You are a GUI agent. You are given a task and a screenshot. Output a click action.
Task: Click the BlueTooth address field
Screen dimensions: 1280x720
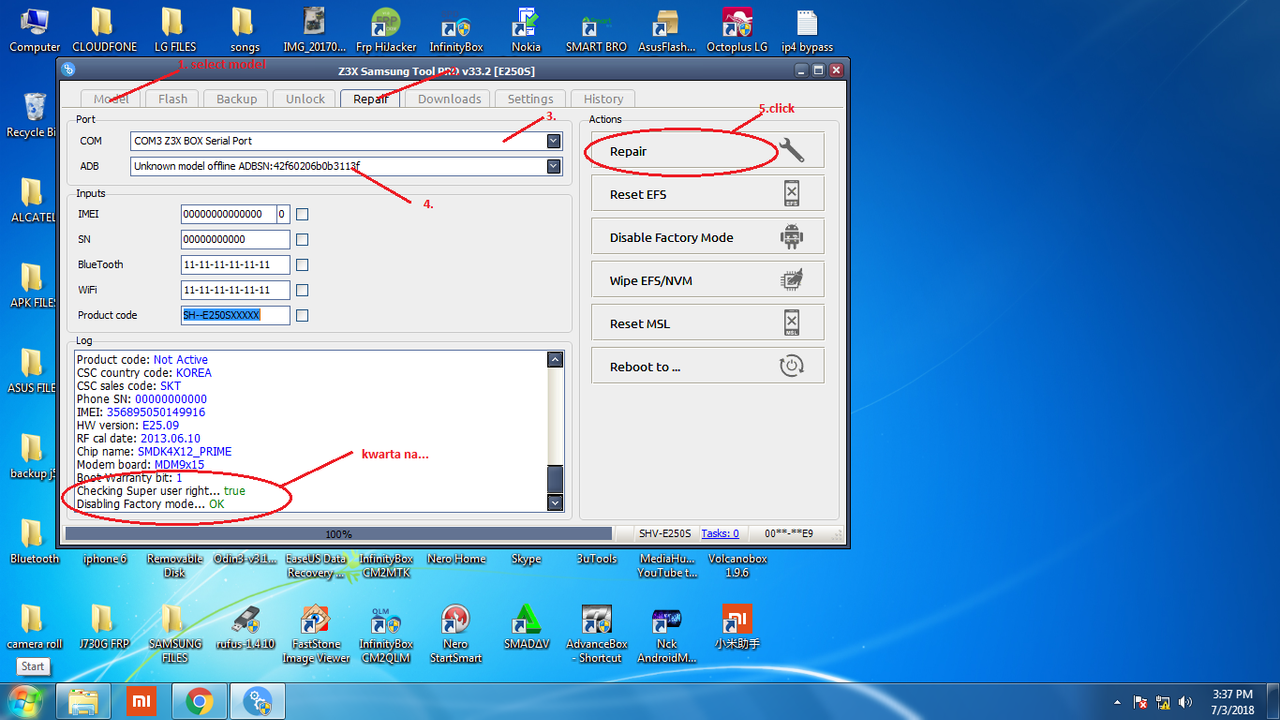point(235,265)
